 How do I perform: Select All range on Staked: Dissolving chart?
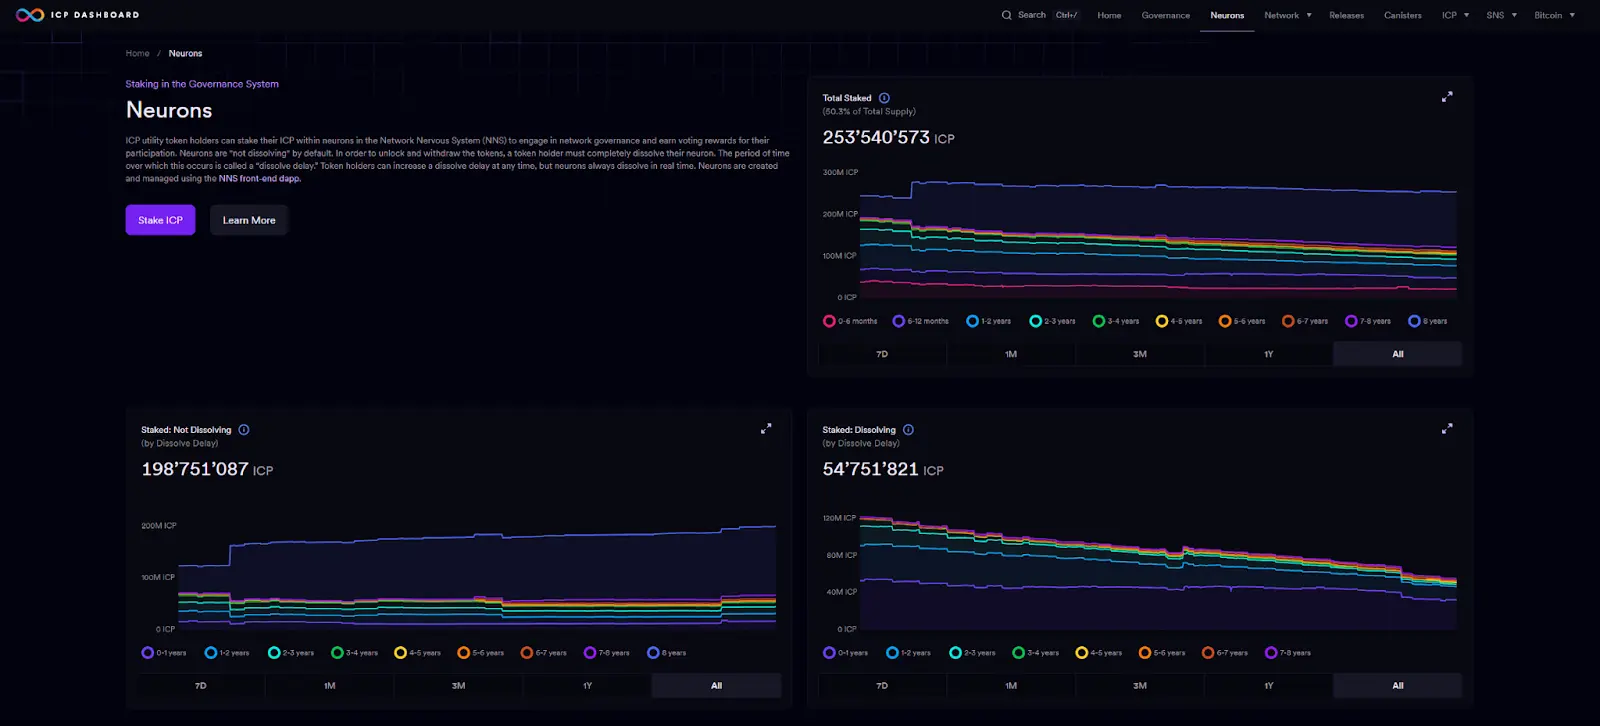(1398, 686)
